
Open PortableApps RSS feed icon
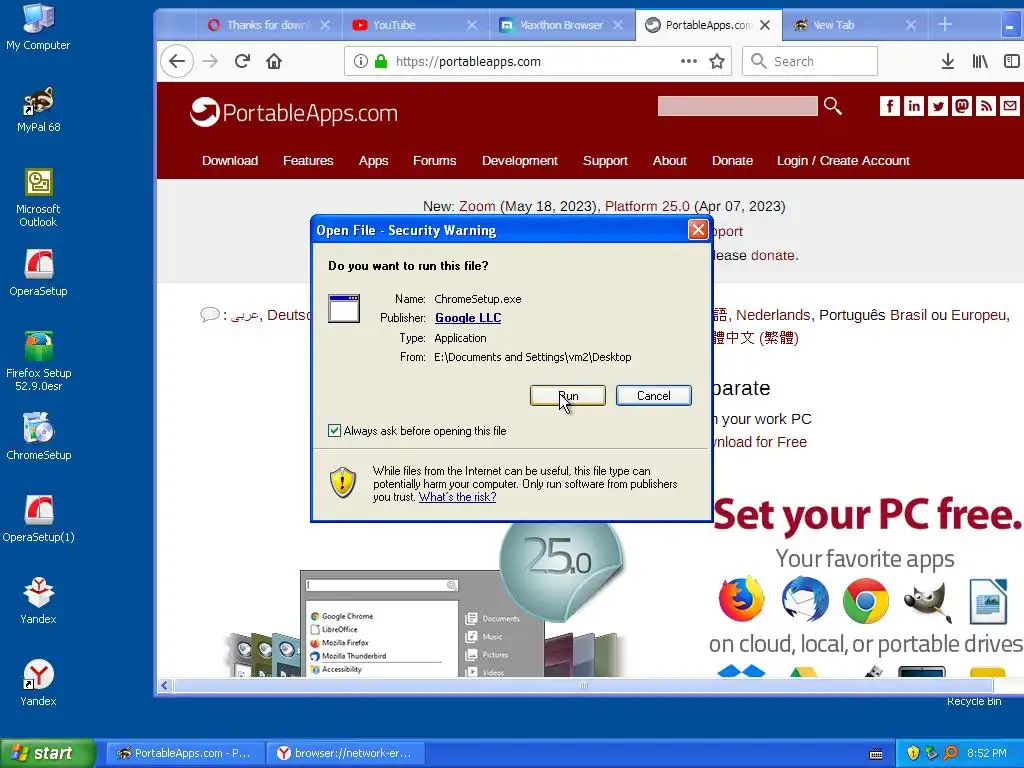(x=986, y=106)
